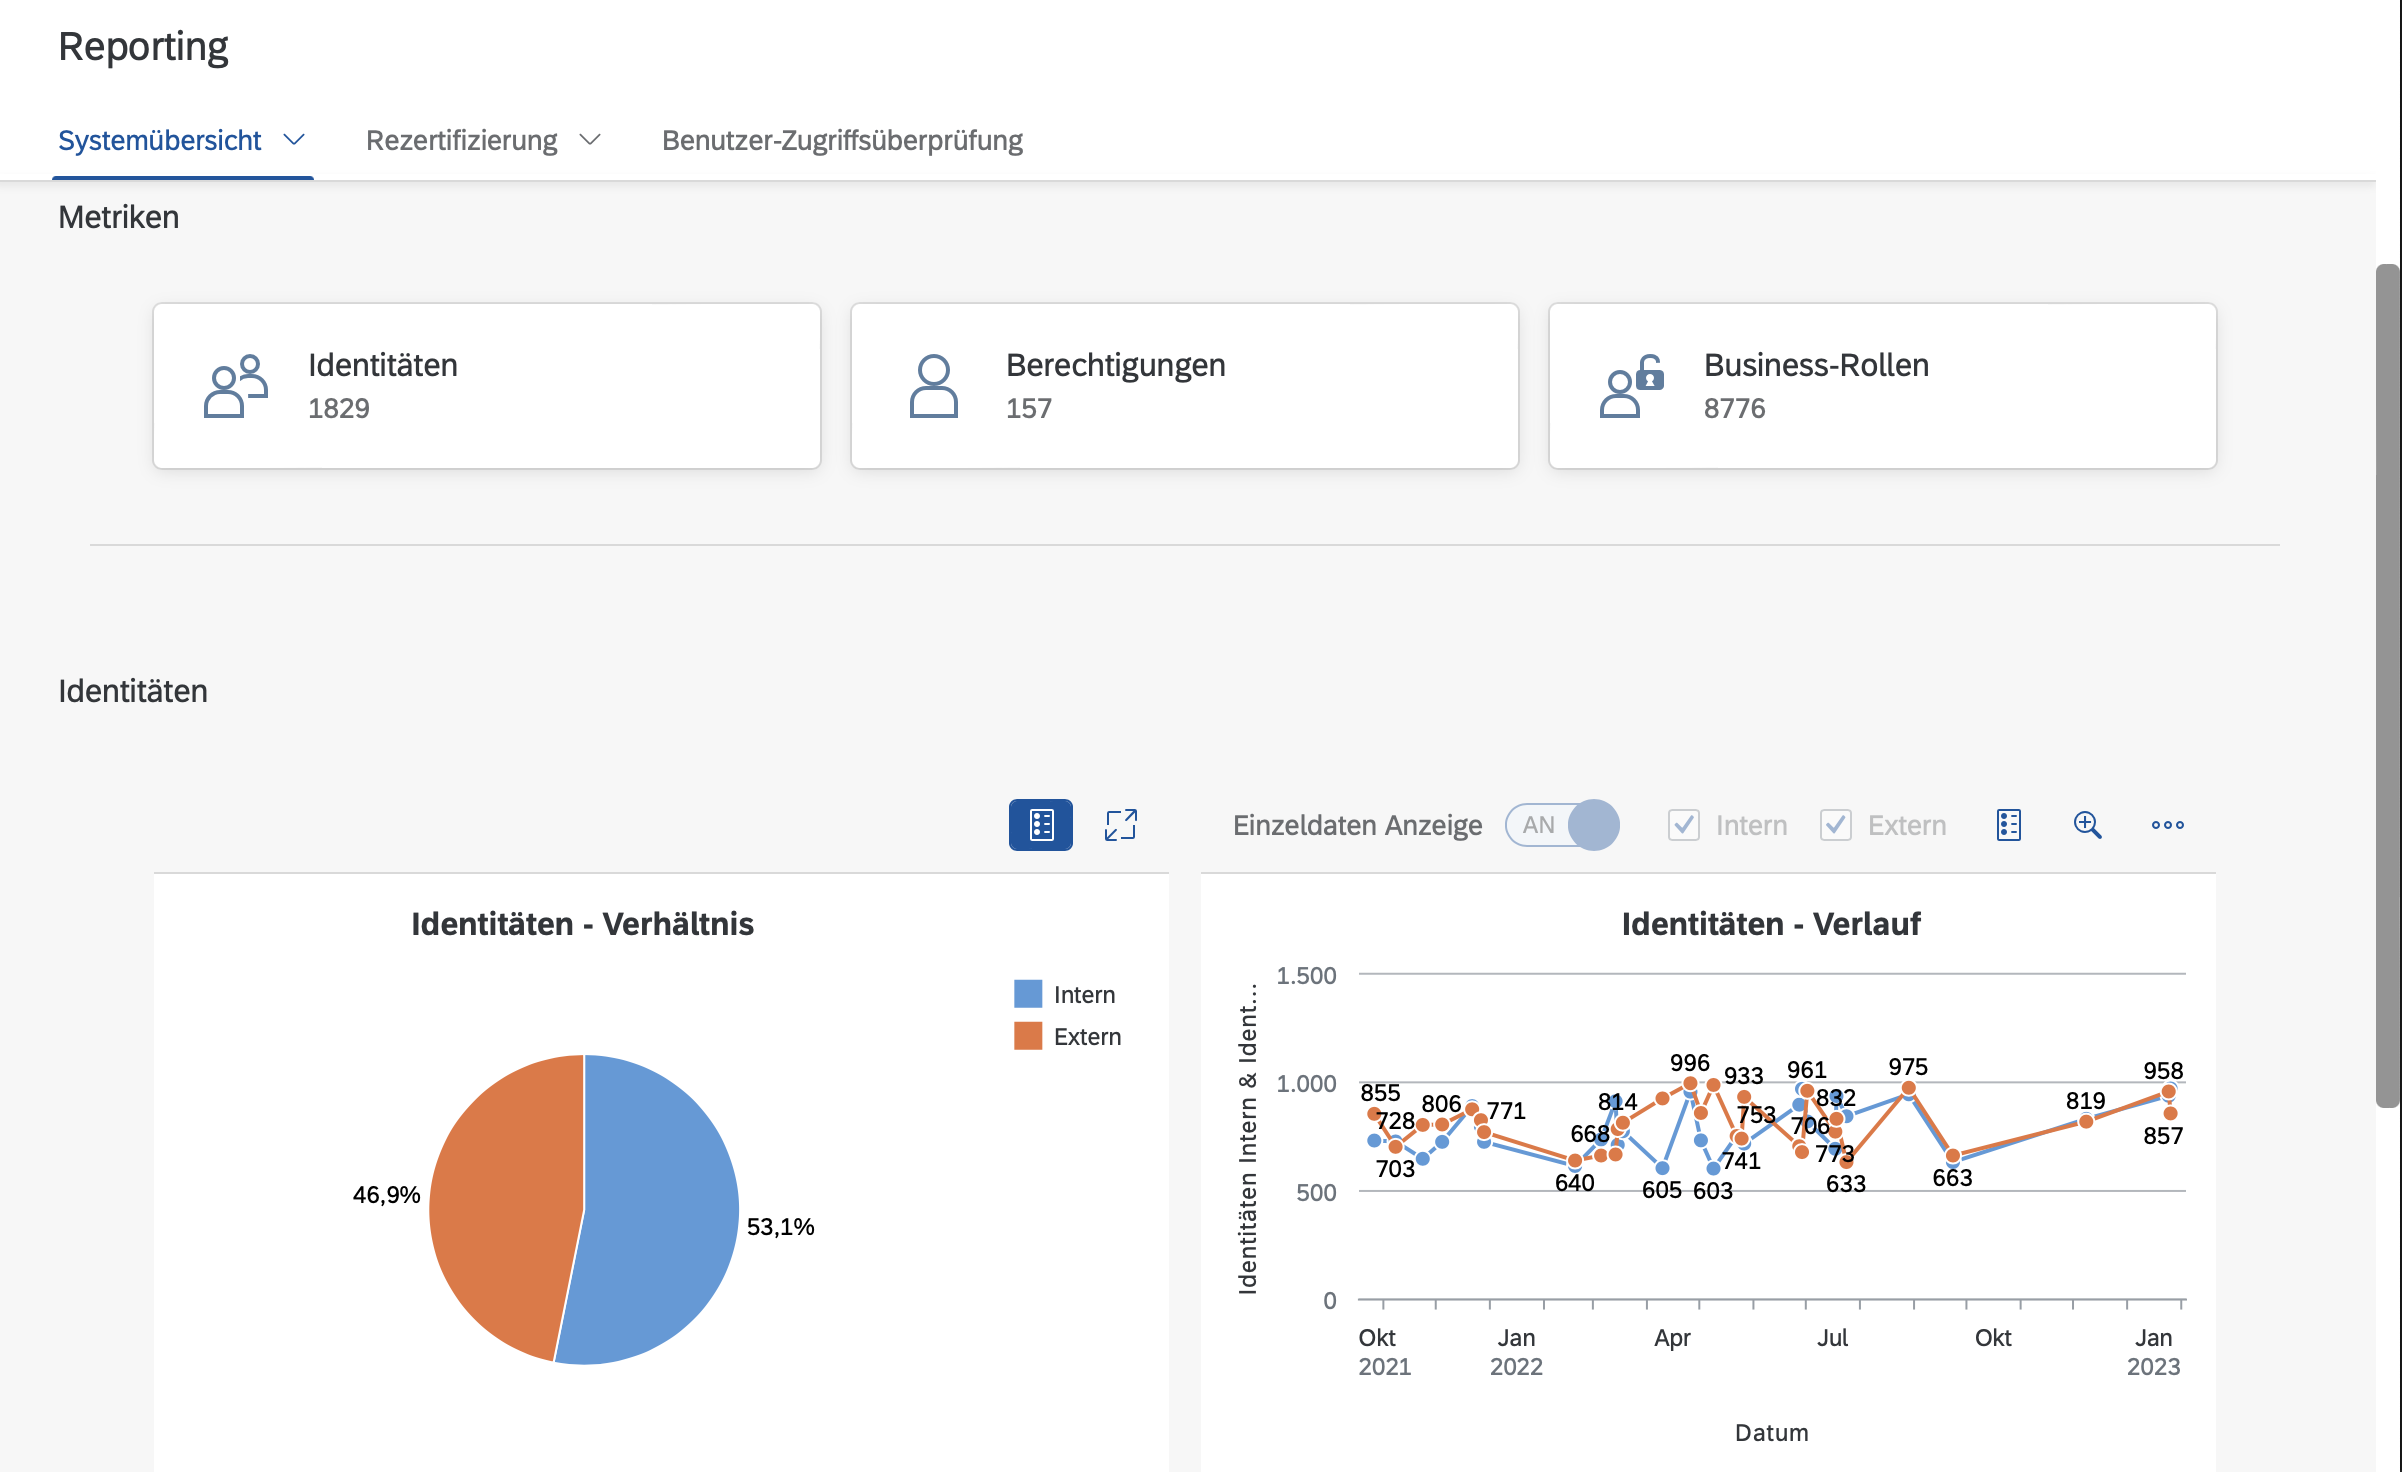This screenshot has width=2402, height=1472.
Task: Click the Identitäten count 1829
Action: point(339,409)
